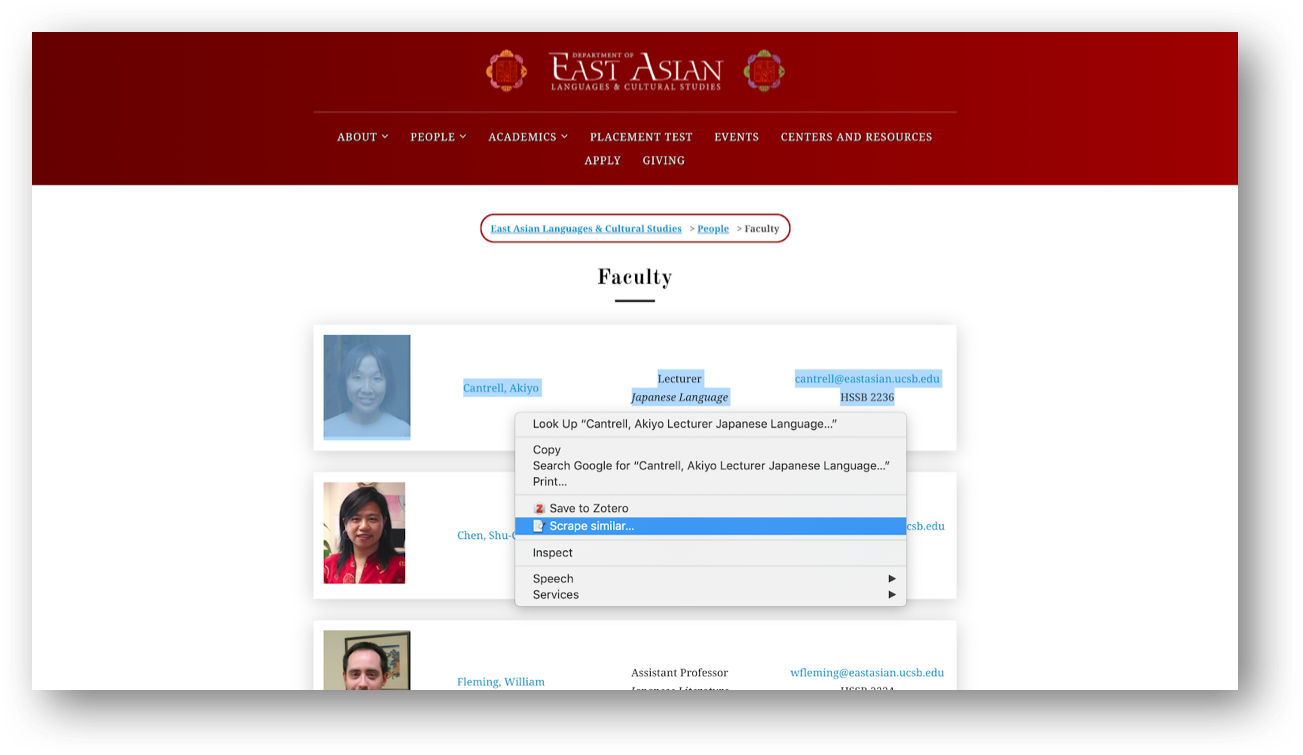The height and width of the screenshot is (755, 1303).
Task: Click Shu-C Chen's photo thumbnail
Action: (x=364, y=533)
